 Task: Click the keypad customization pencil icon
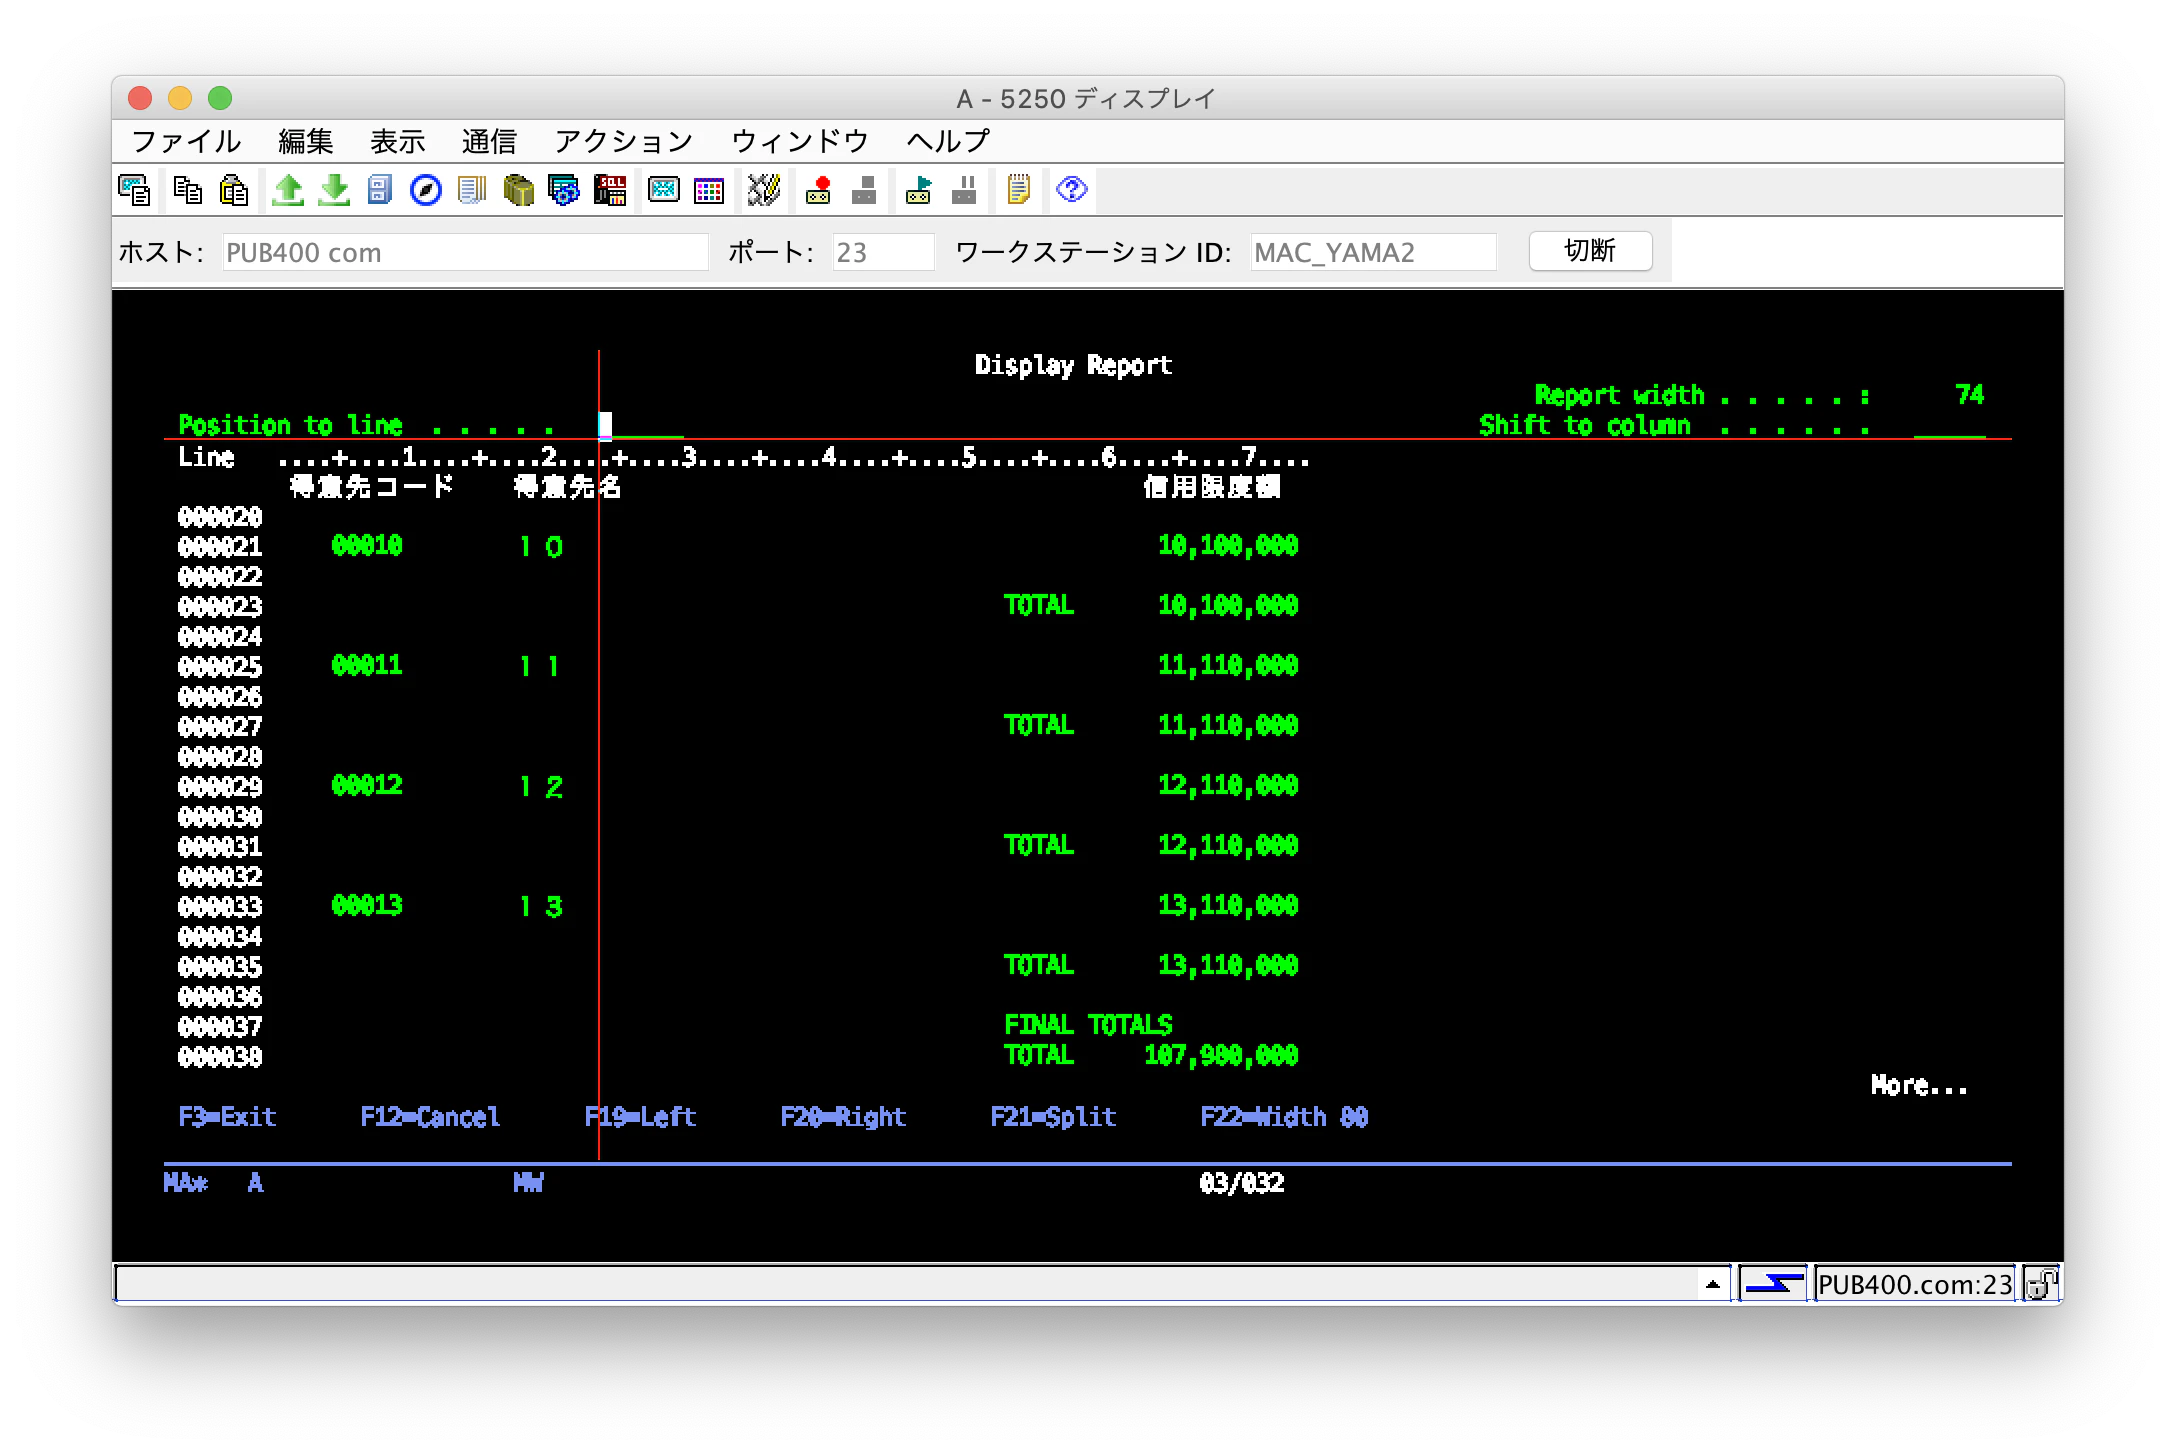[x=764, y=190]
